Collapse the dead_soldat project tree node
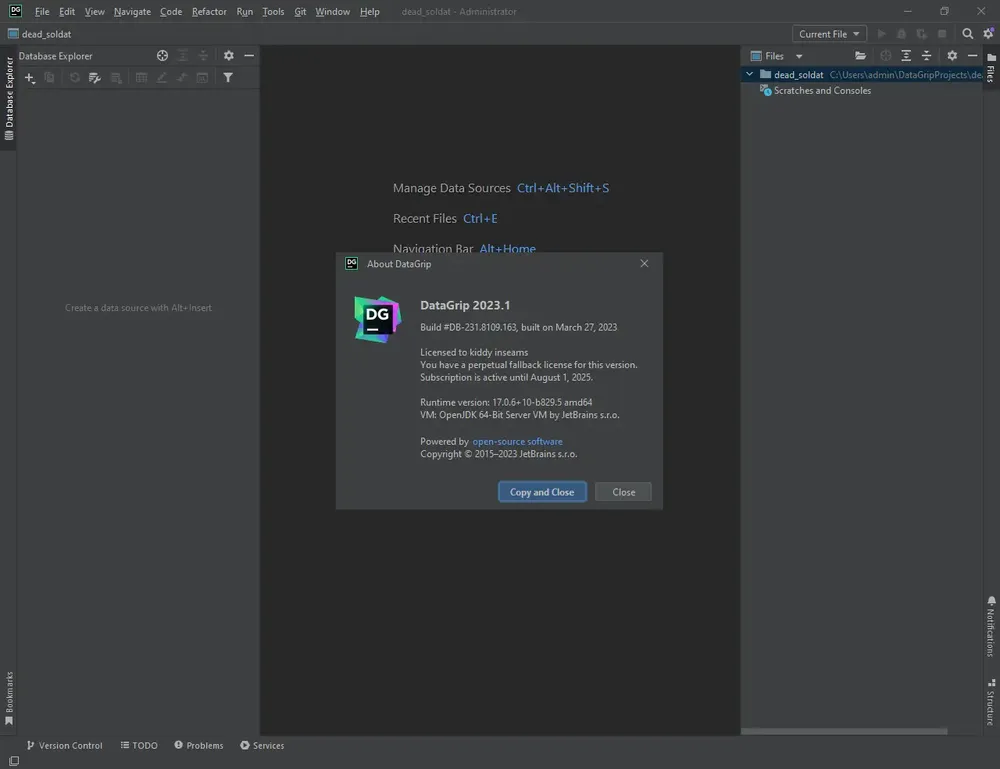1000x769 pixels. (x=750, y=74)
